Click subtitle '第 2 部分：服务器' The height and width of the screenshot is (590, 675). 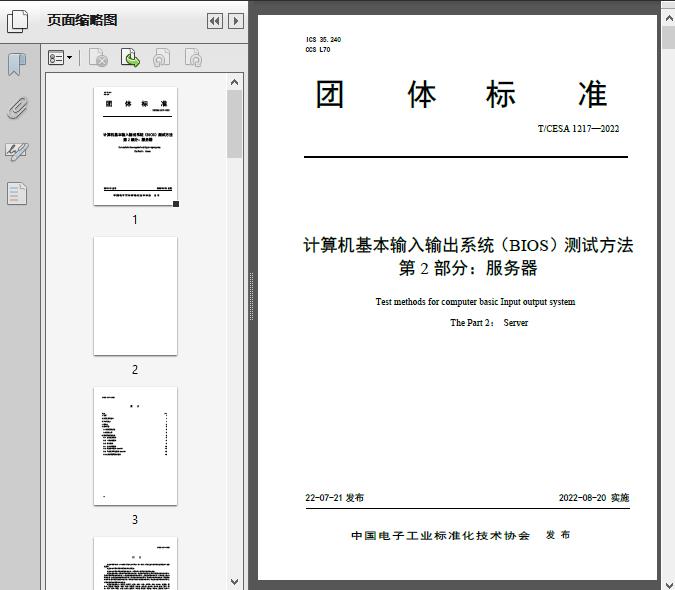pyautogui.click(x=468, y=268)
